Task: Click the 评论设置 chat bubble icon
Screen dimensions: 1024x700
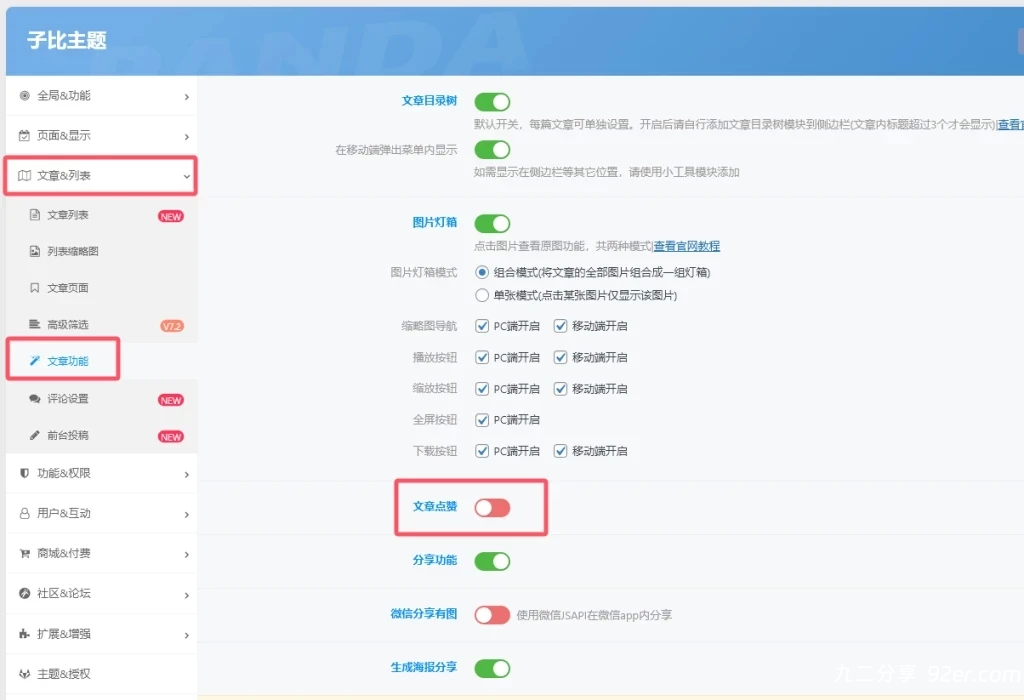Action: tap(35, 398)
